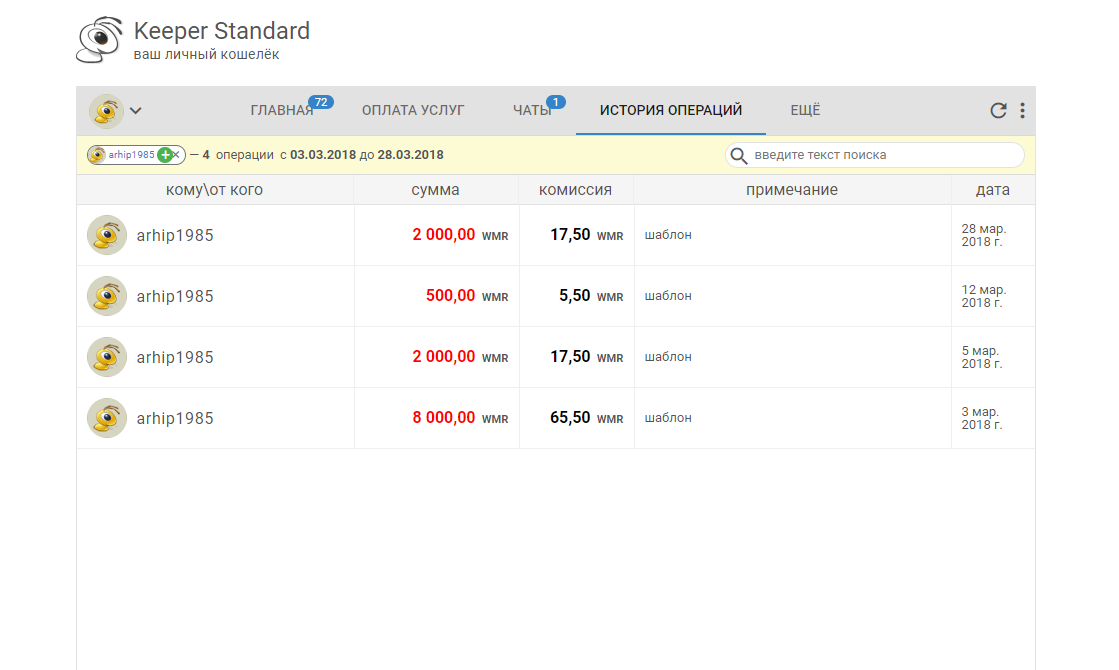Click the 1 badge on ЧАТЫ
Viewport: 1119px width, 670px height.
[x=556, y=102]
